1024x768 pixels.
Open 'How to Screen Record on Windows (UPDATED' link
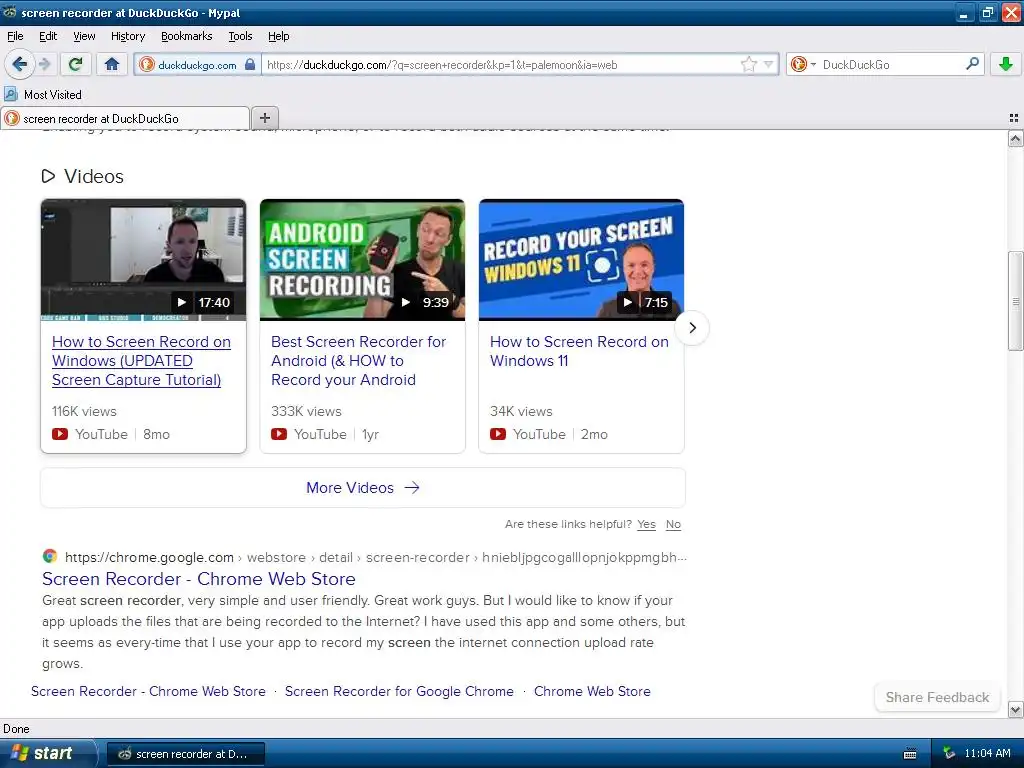point(141,360)
